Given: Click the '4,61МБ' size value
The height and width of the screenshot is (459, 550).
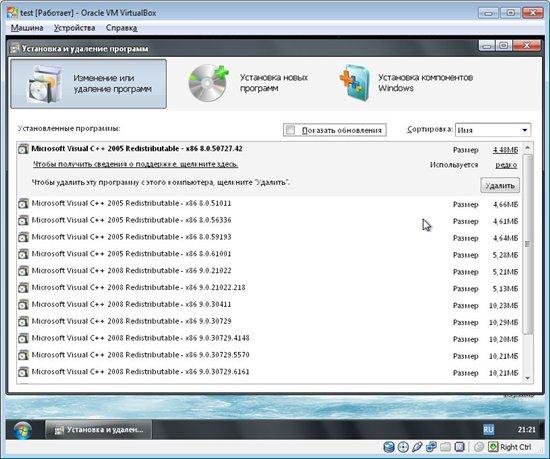Looking at the screenshot, I should 505,221.
